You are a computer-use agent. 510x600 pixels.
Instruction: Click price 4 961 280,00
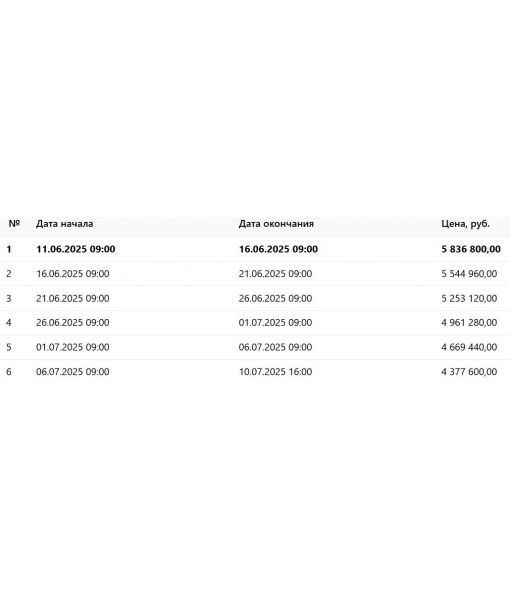tap(469, 323)
